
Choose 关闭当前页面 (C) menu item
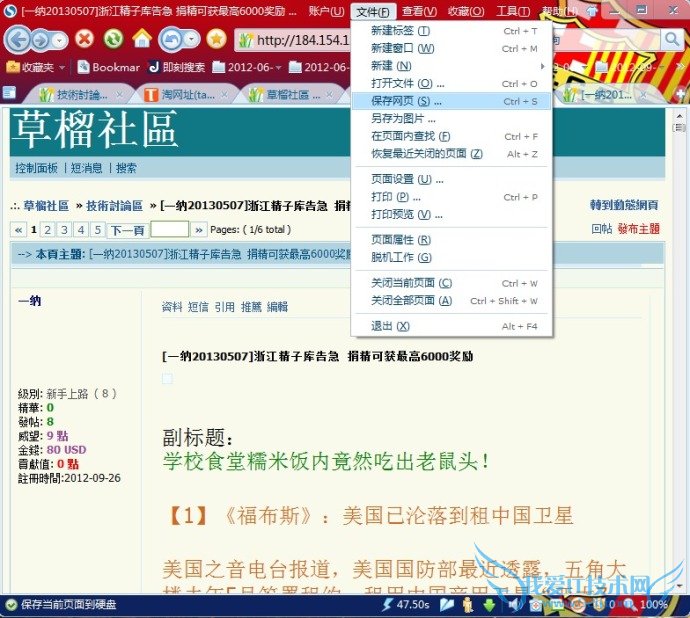[x=452, y=283]
